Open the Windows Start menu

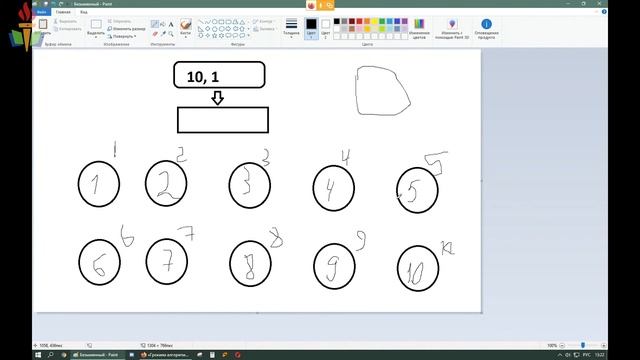coord(38,355)
